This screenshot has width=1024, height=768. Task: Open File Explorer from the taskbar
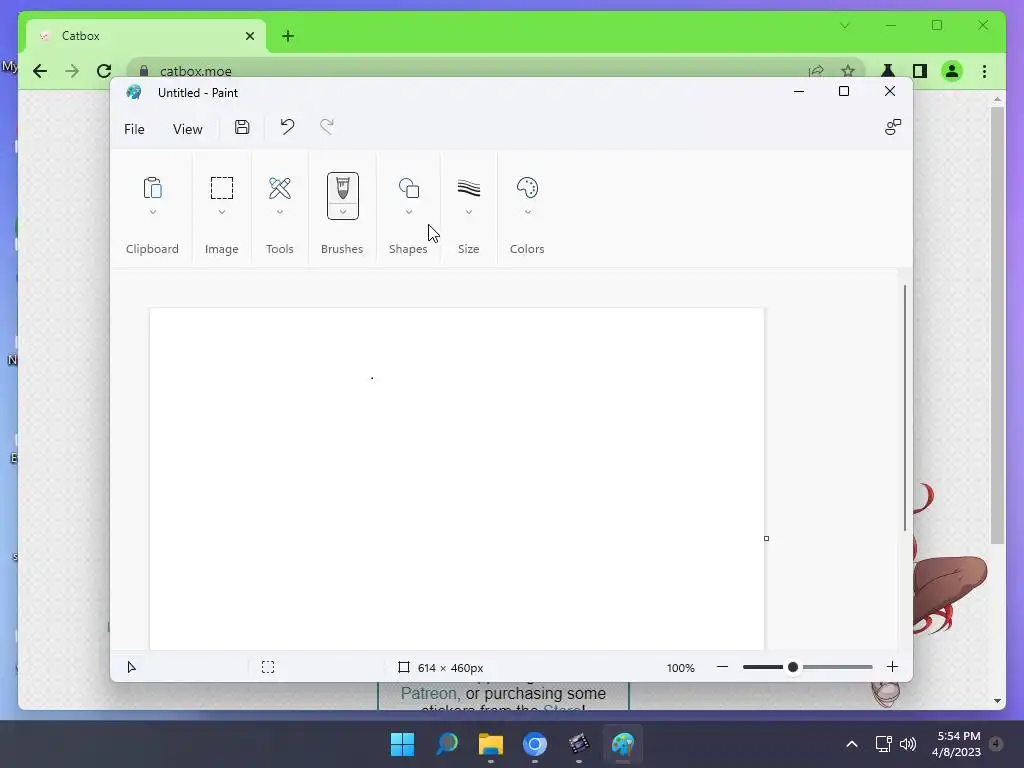tap(490, 744)
